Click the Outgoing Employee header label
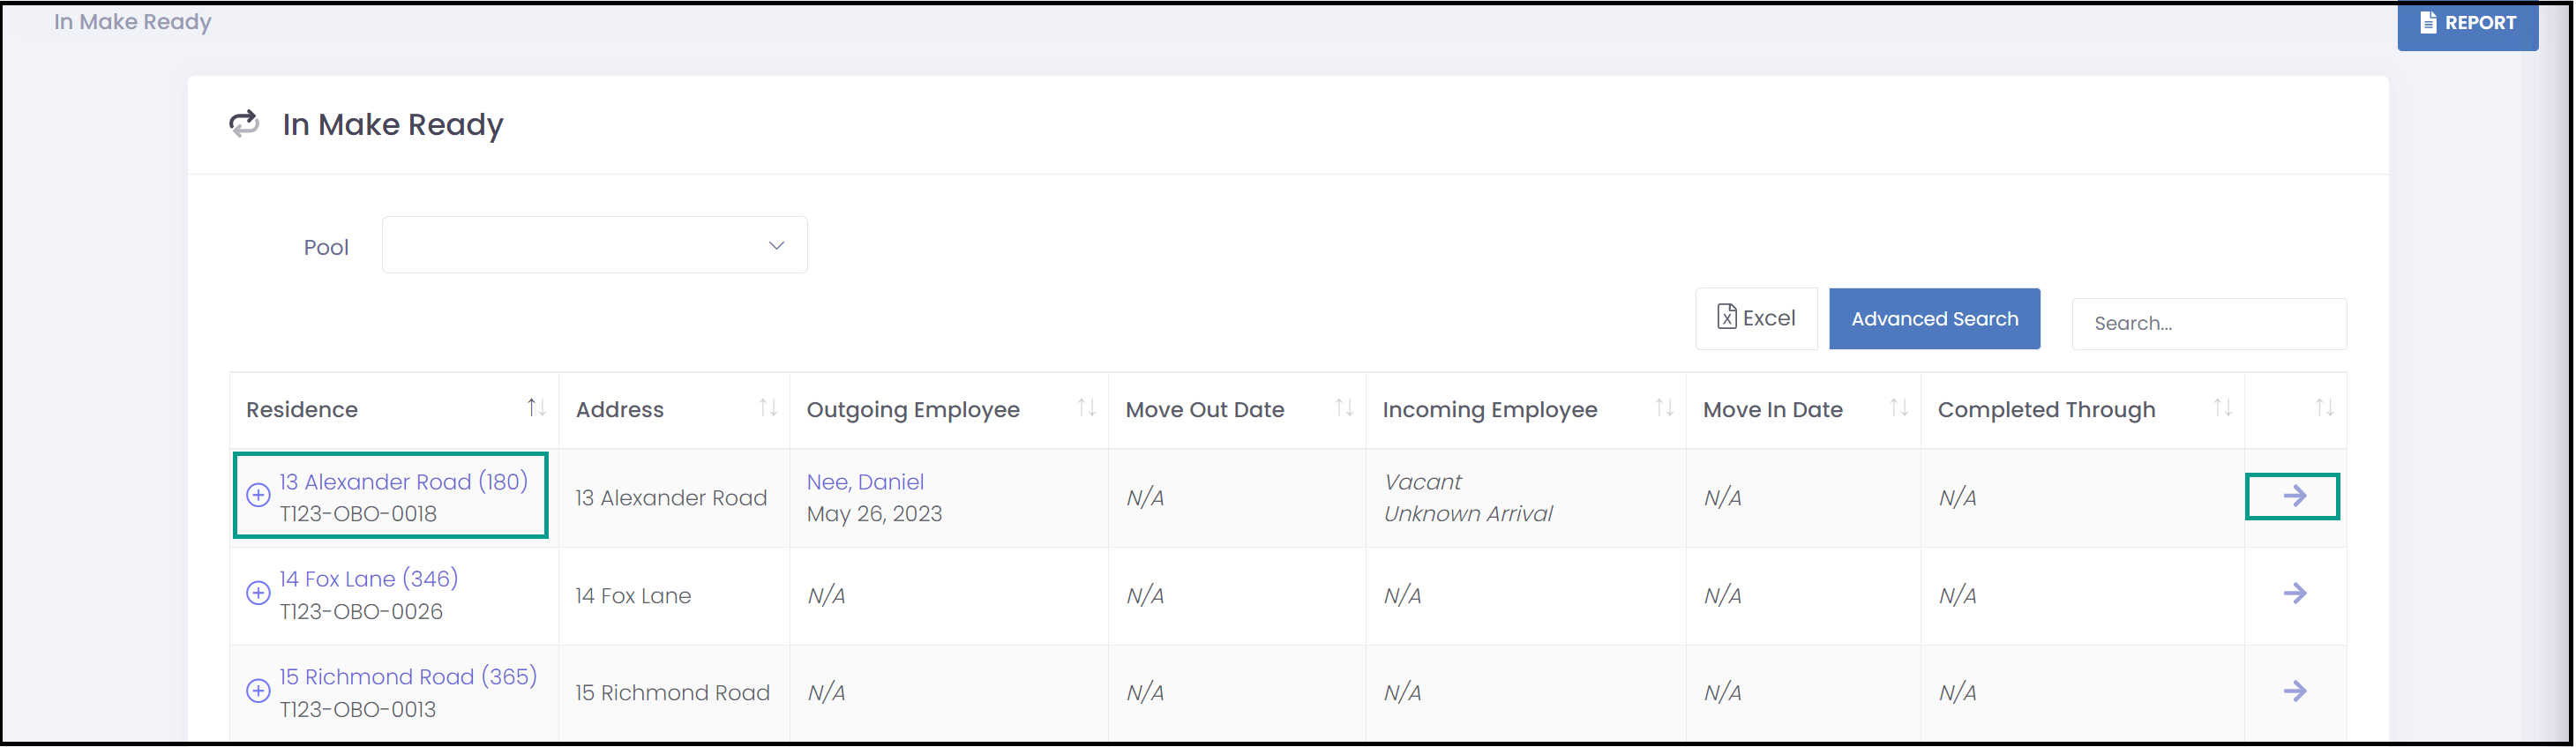2576x747 pixels. coord(913,410)
